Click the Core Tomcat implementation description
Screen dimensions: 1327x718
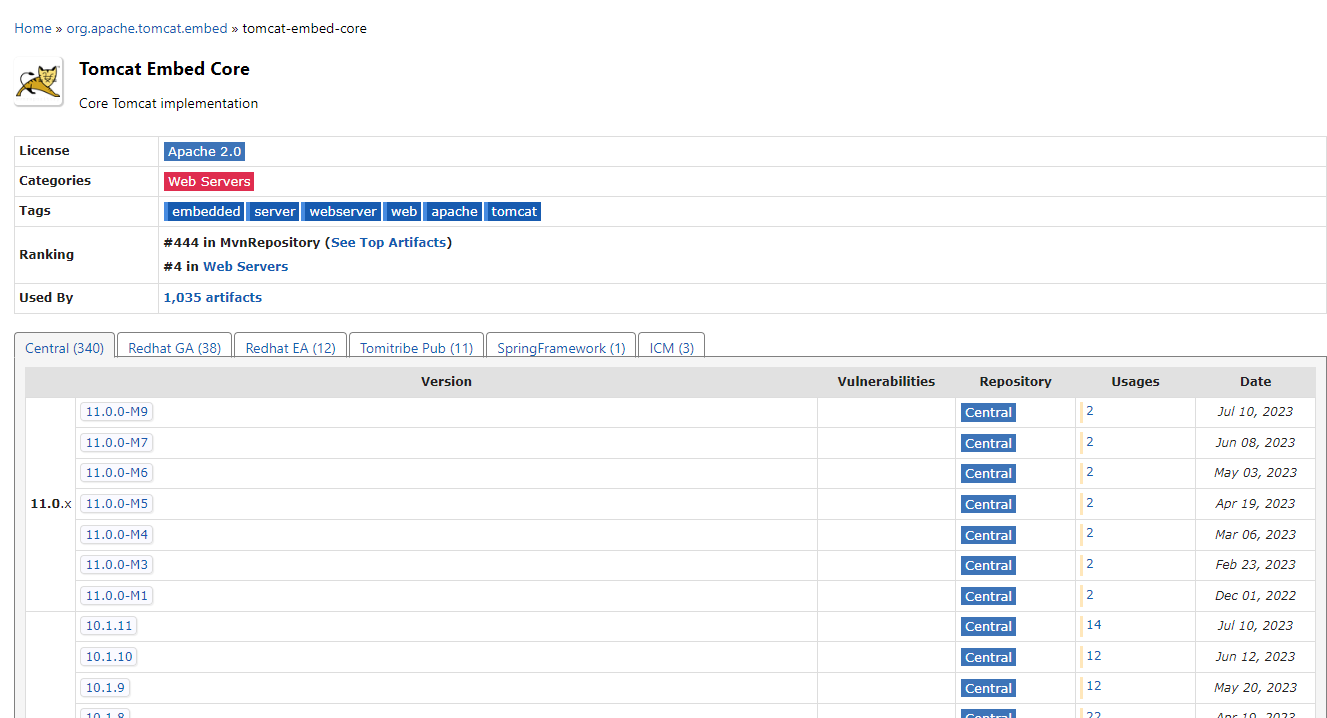(x=168, y=103)
